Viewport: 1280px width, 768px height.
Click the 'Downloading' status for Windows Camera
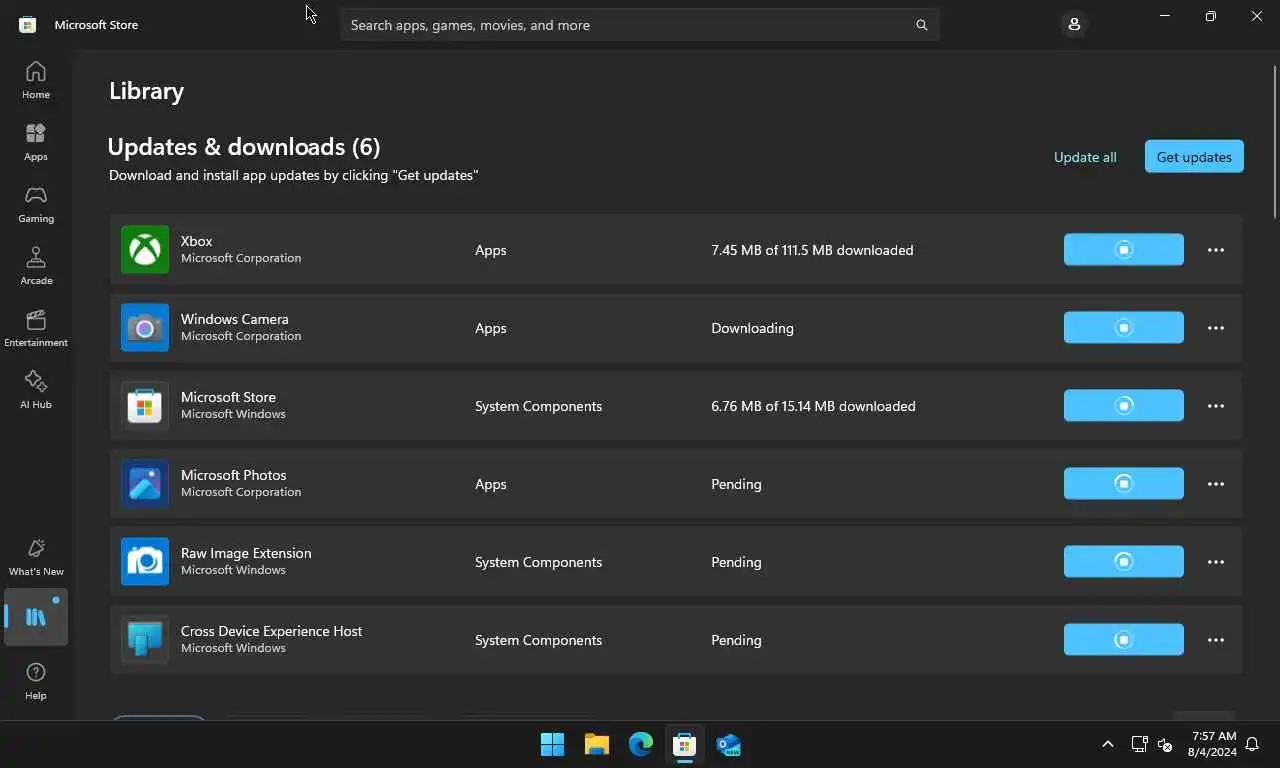752,328
